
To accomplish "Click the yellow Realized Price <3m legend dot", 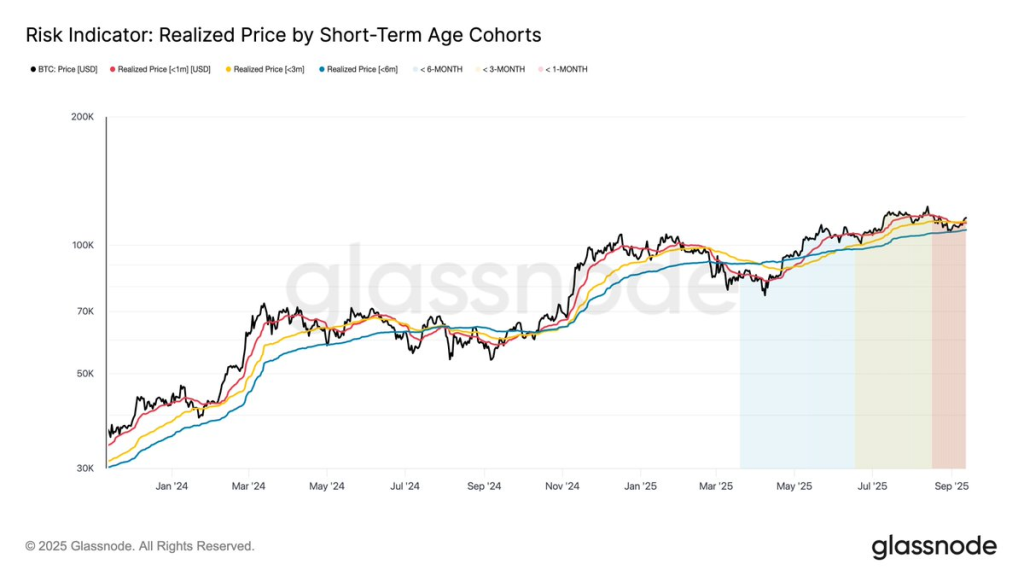I will tap(228, 69).
